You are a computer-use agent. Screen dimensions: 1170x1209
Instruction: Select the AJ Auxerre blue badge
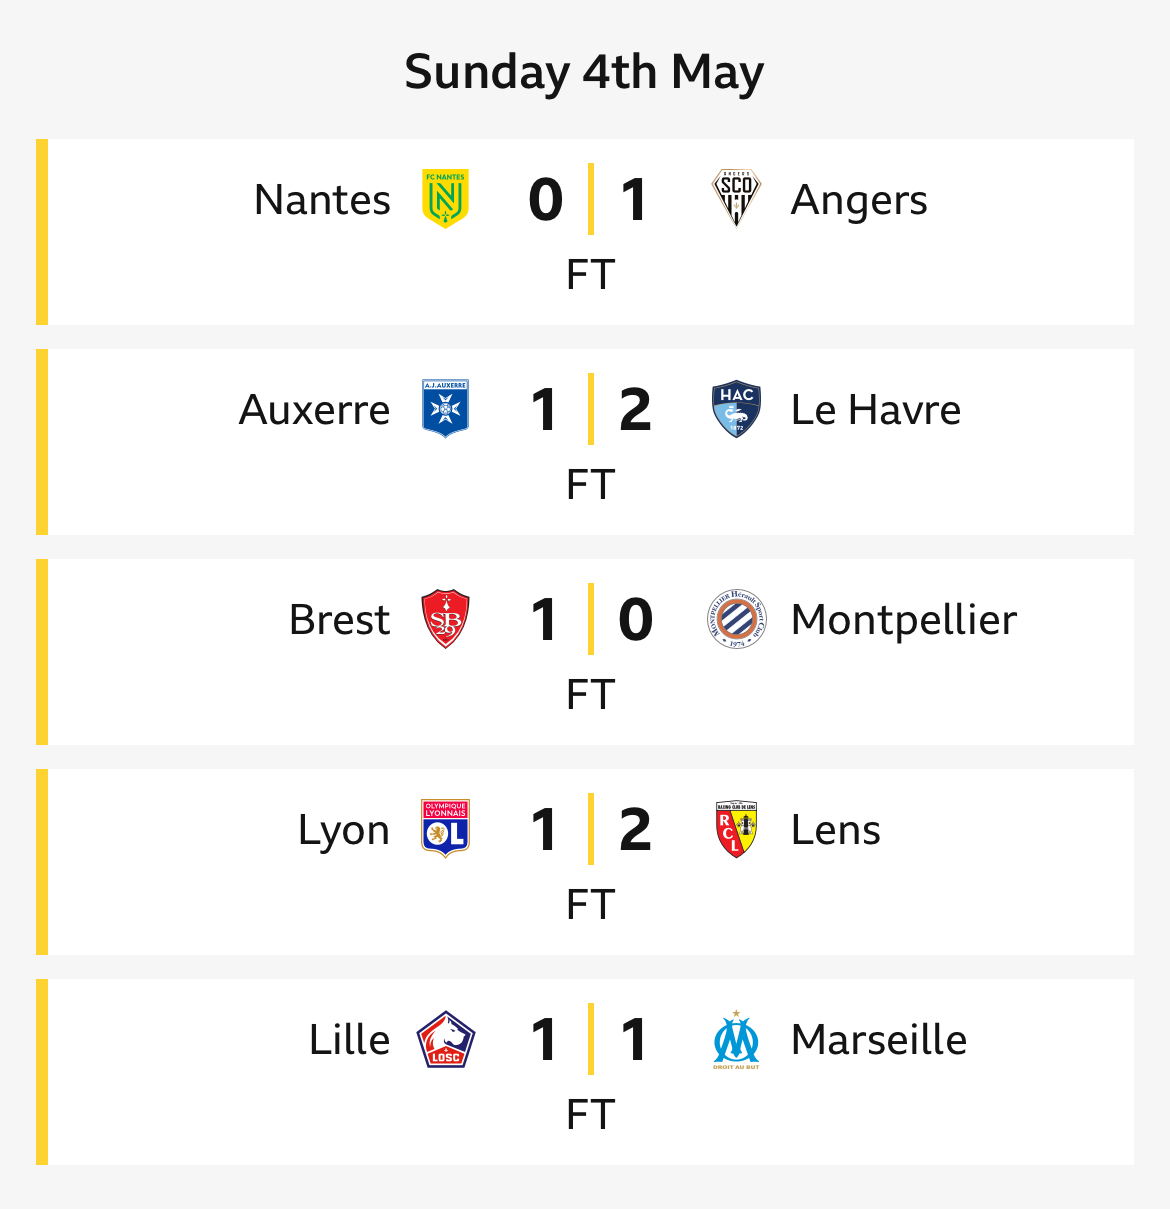point(446,409)
